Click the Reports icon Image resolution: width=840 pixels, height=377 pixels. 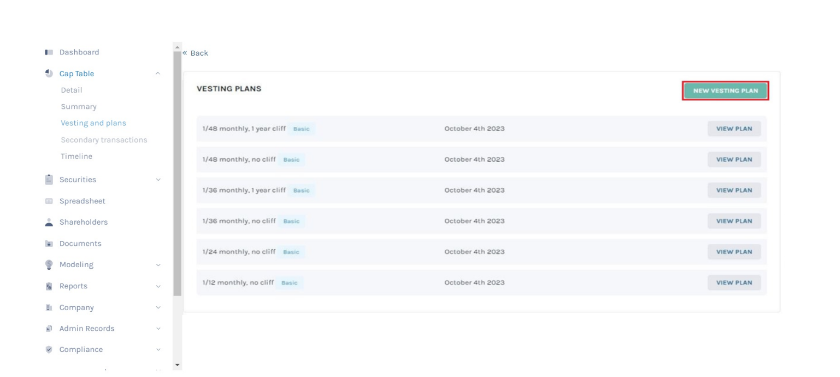(x=49, y=286)
